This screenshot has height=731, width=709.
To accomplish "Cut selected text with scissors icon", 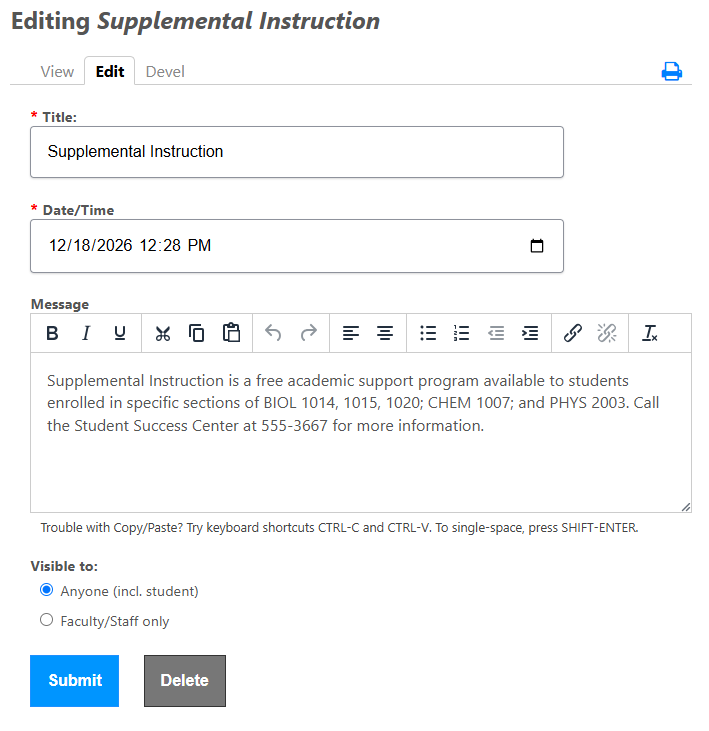I will (163, 333).
